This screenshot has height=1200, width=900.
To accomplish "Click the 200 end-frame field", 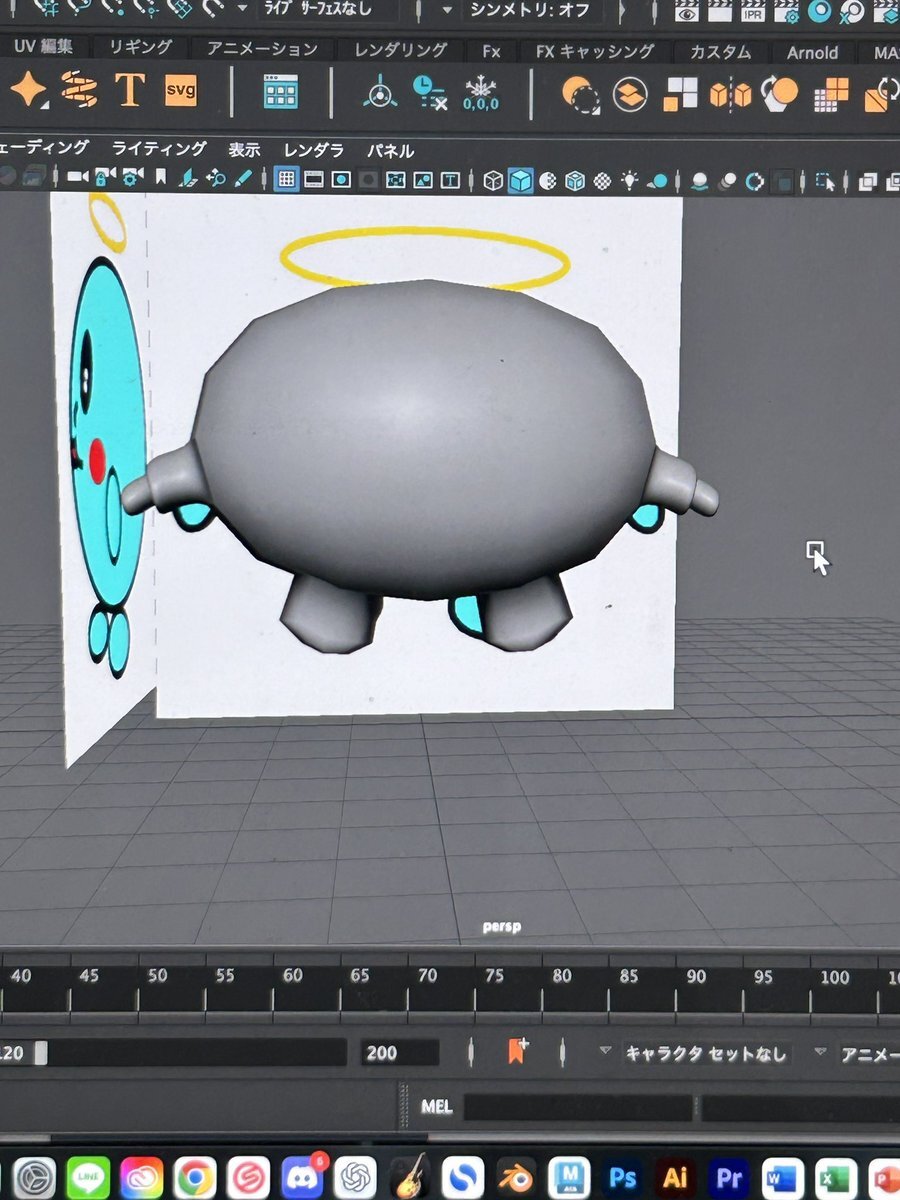I will click(x=400, y=1052).
